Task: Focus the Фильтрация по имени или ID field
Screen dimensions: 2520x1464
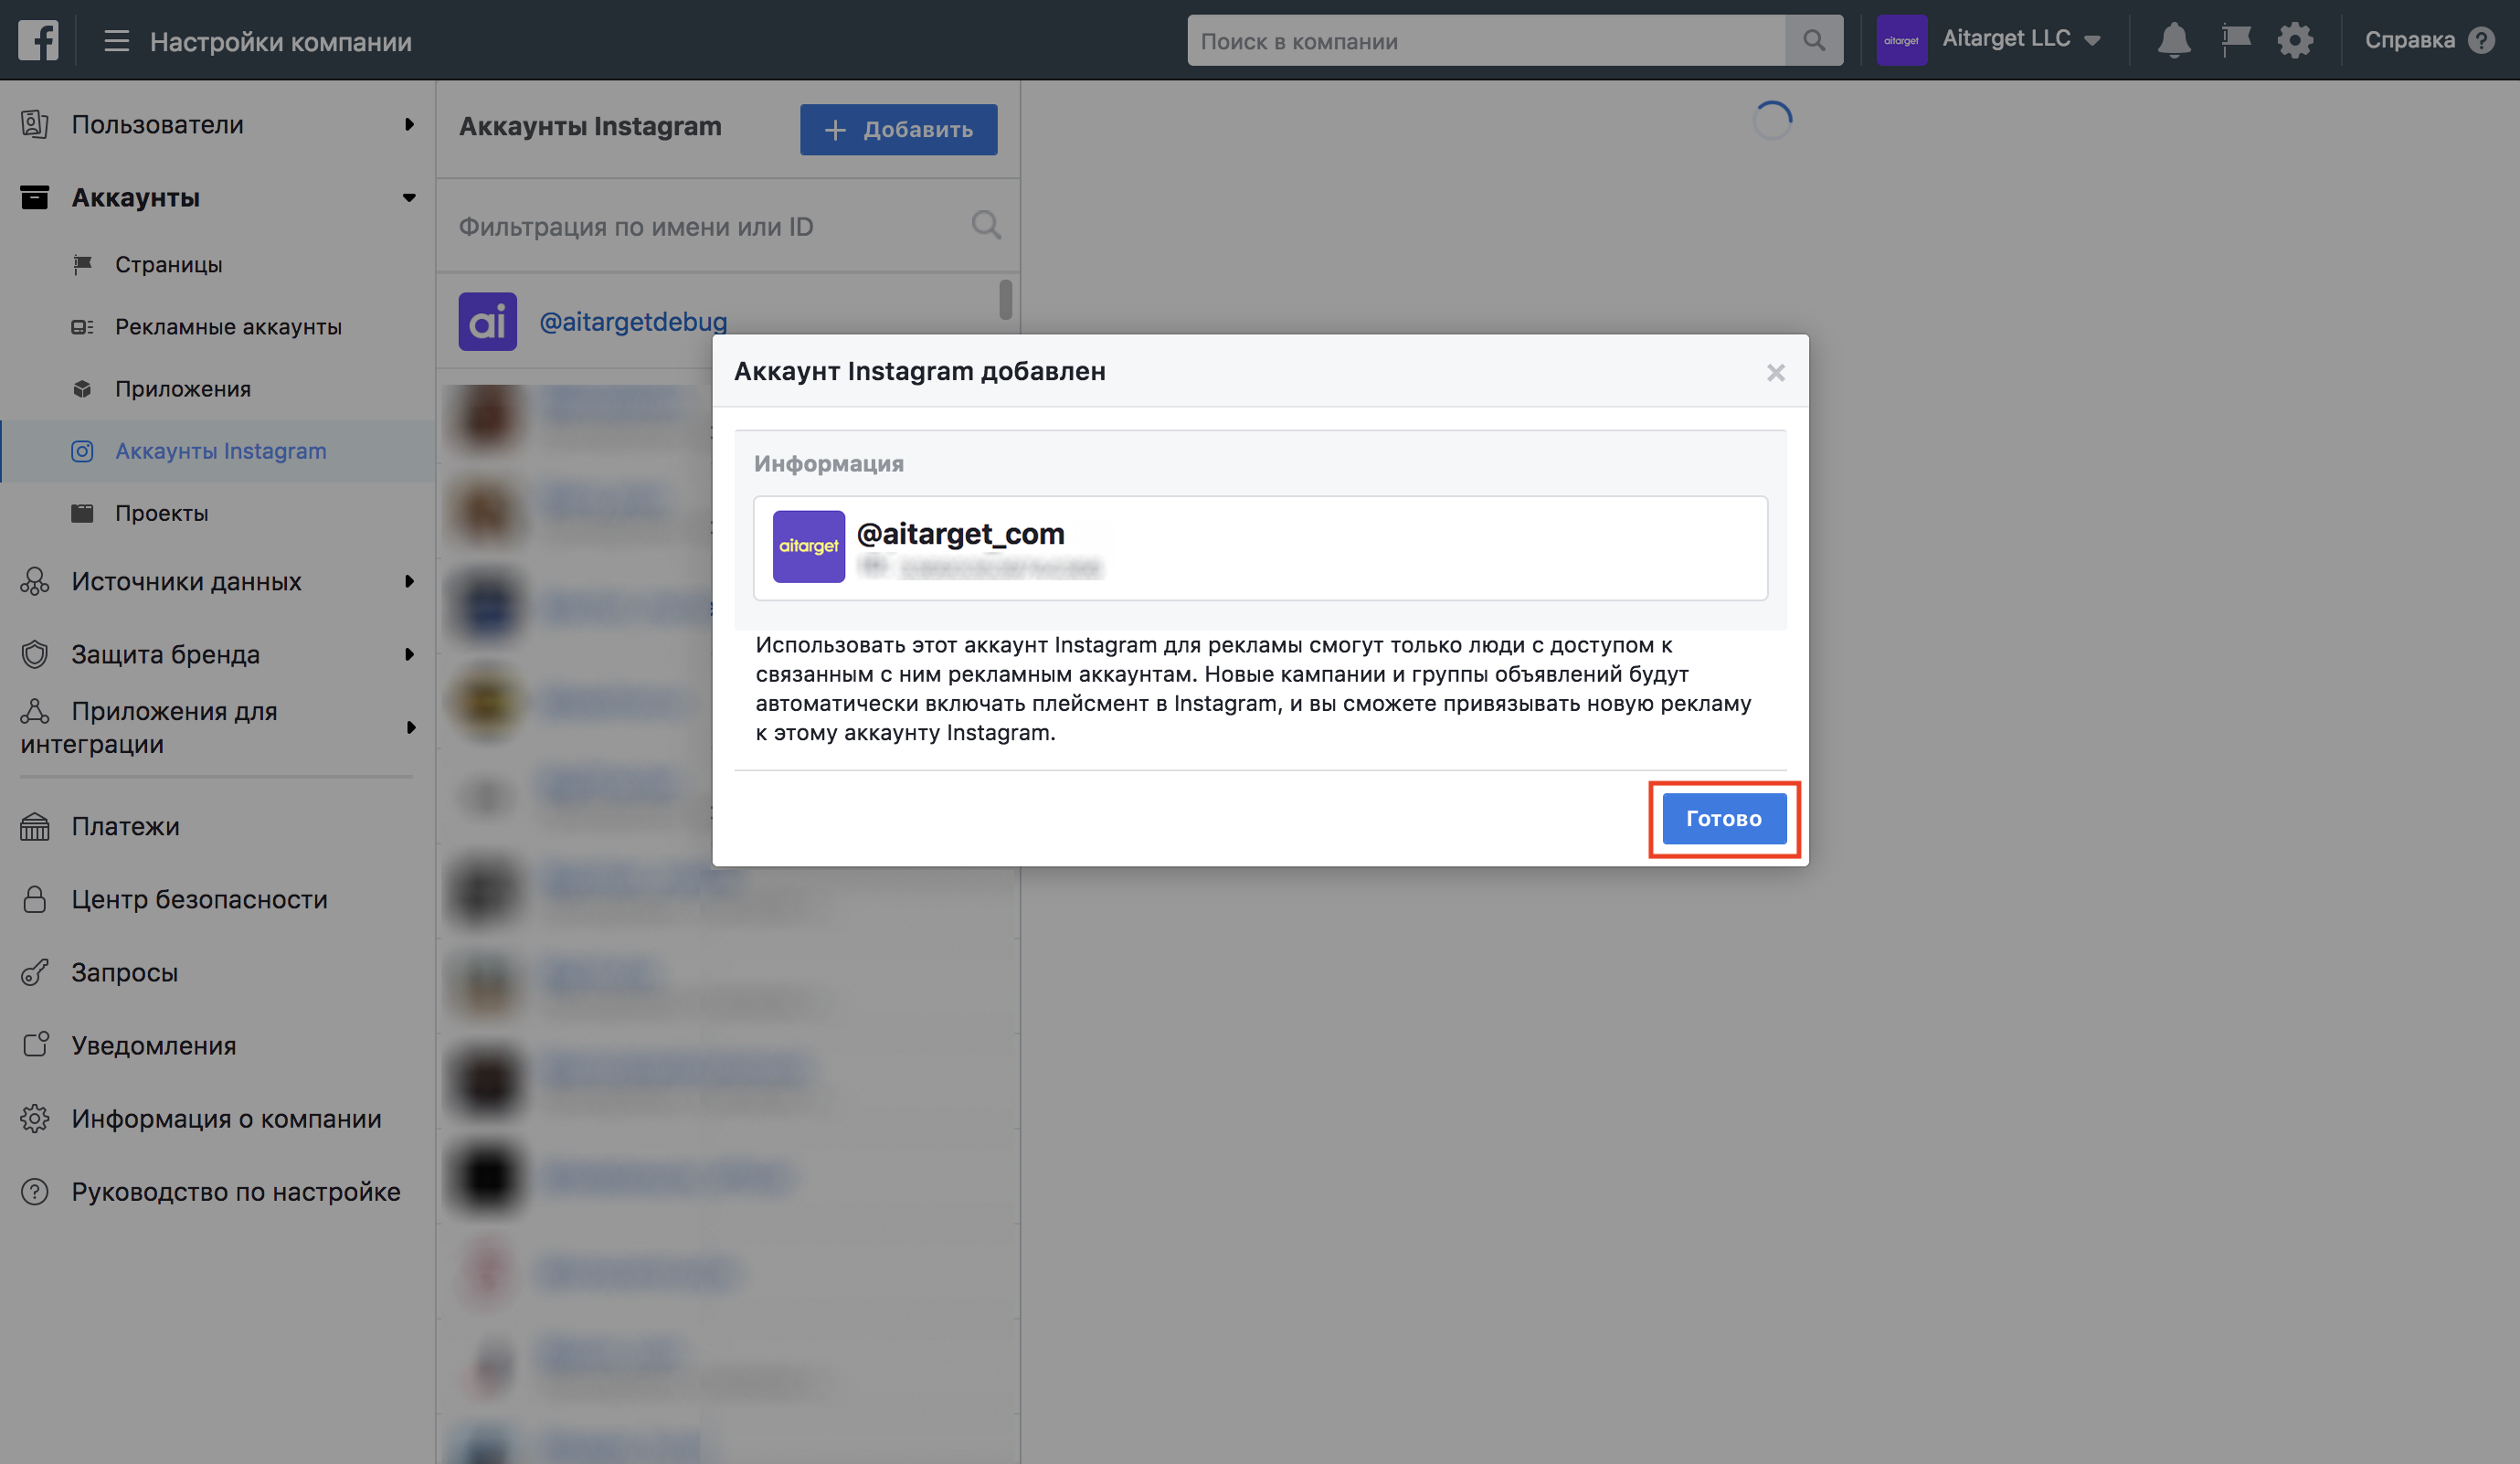Action: click(728, 227)
